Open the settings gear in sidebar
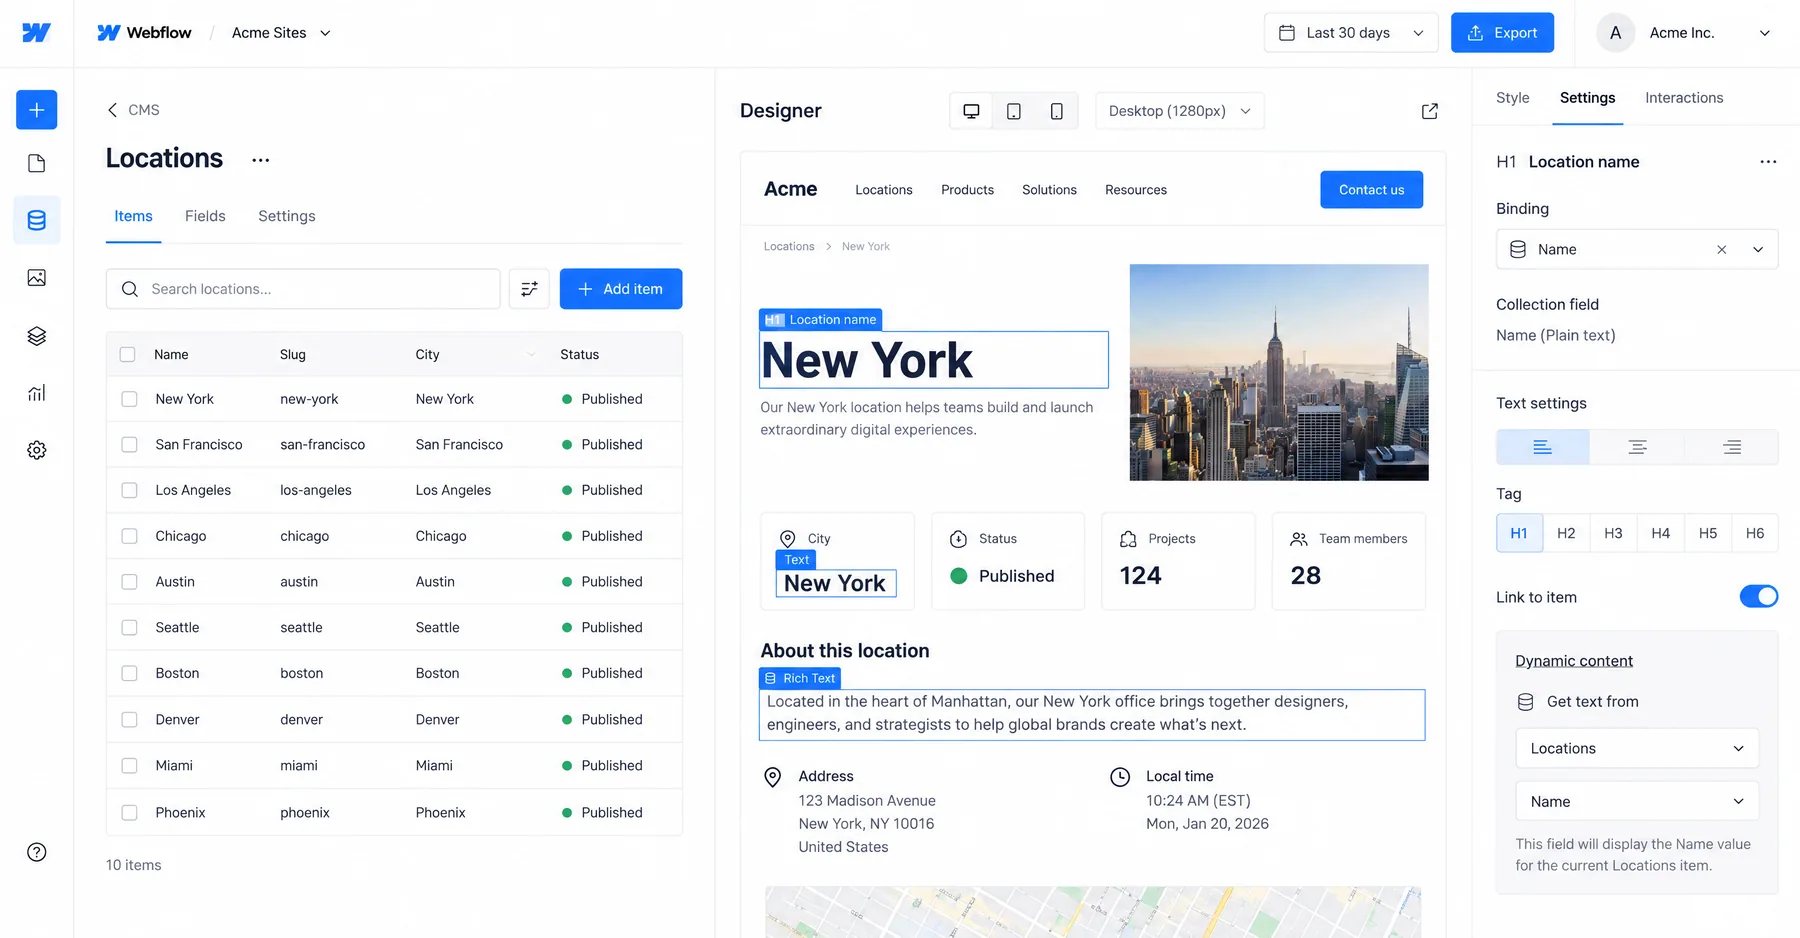The width and height of the screenshot is (1800, 938). coord(36,450)
